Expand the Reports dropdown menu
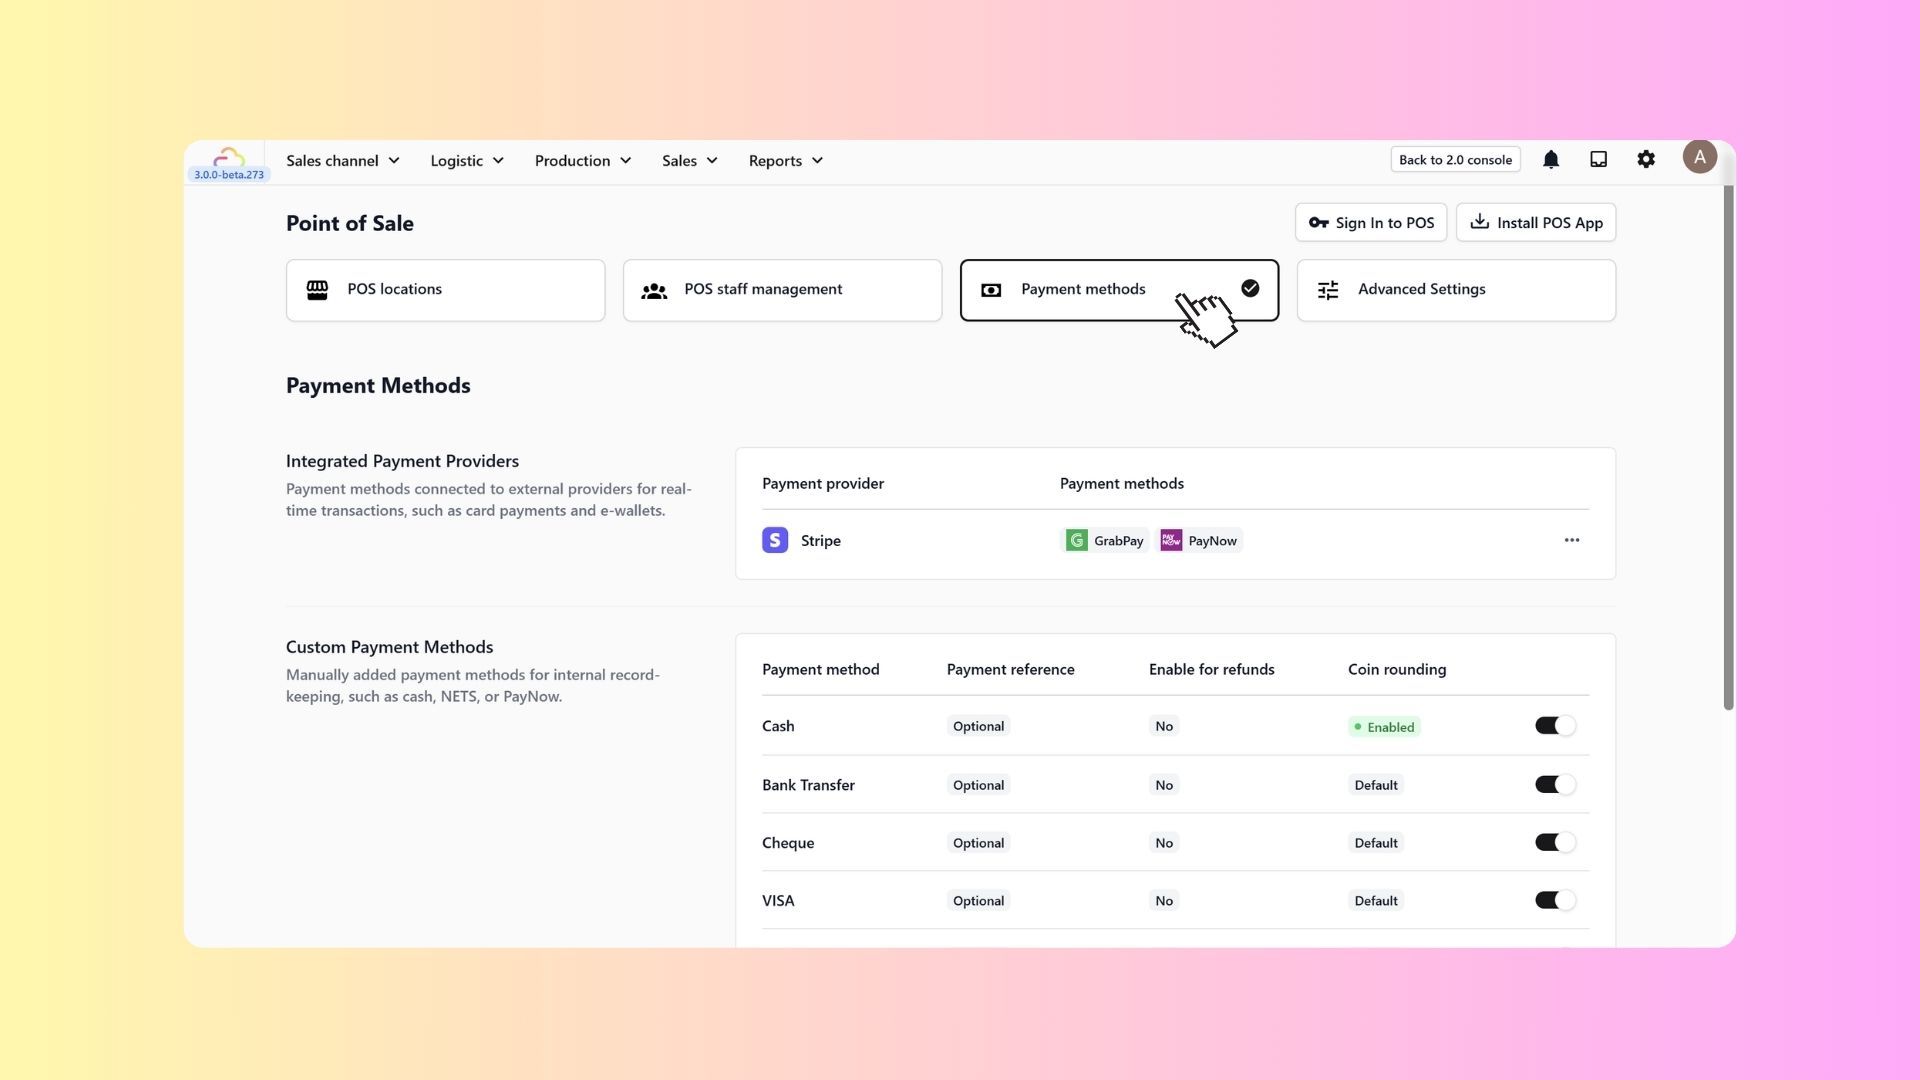This screenshot has width=1920, height=1080. tap(785, 161)
